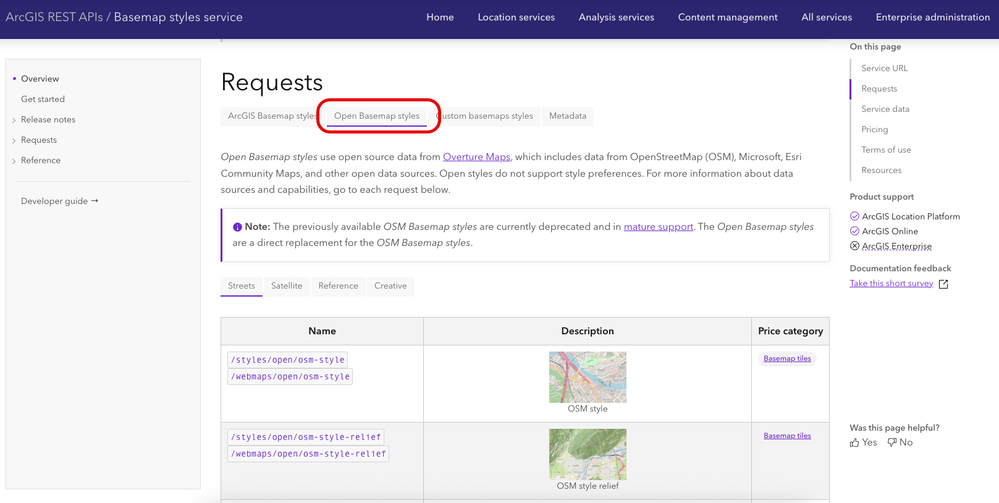Click /styles/open/osm-style endpoint

[287, 360]
